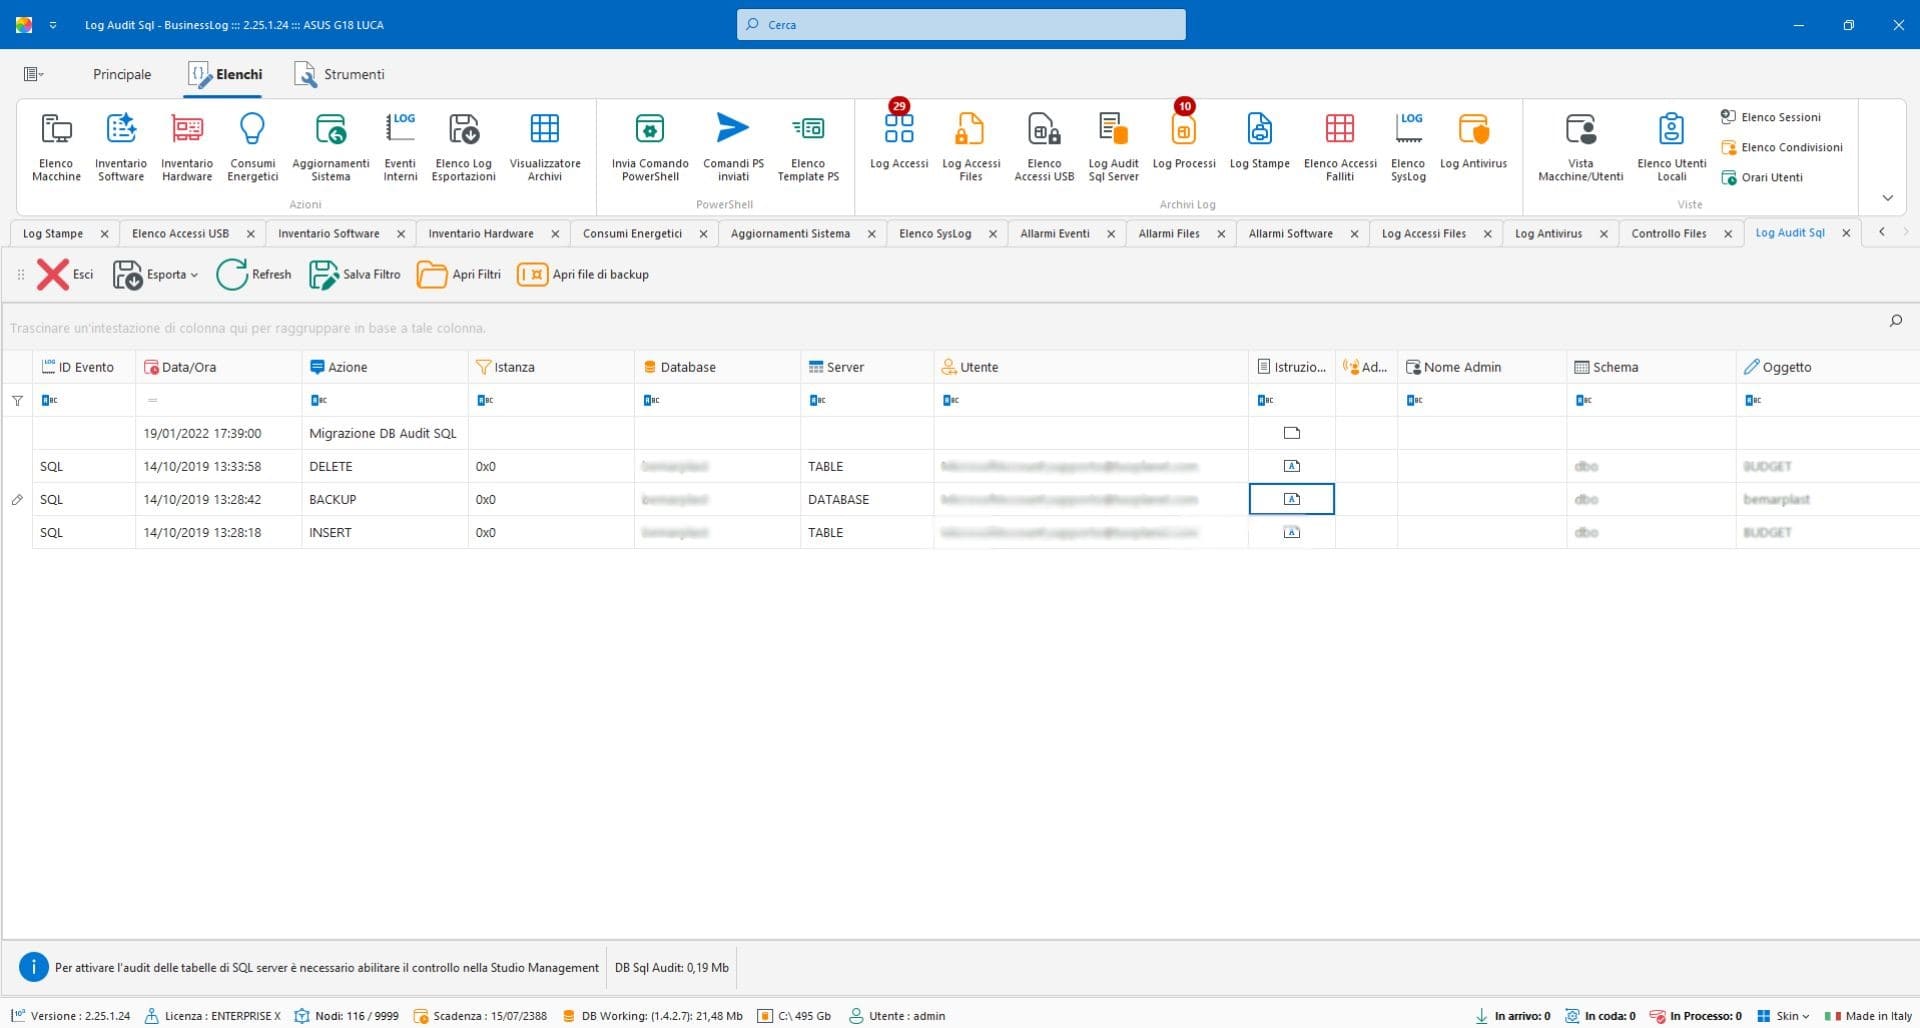
Task: Click the Cerca search field
Action: 961,25
